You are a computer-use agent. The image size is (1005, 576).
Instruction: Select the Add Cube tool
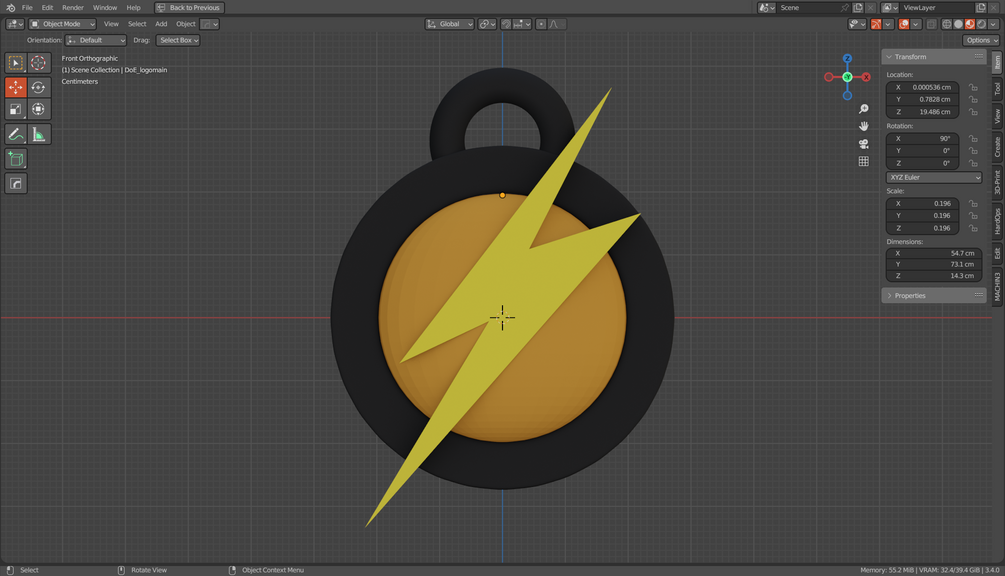16,159
